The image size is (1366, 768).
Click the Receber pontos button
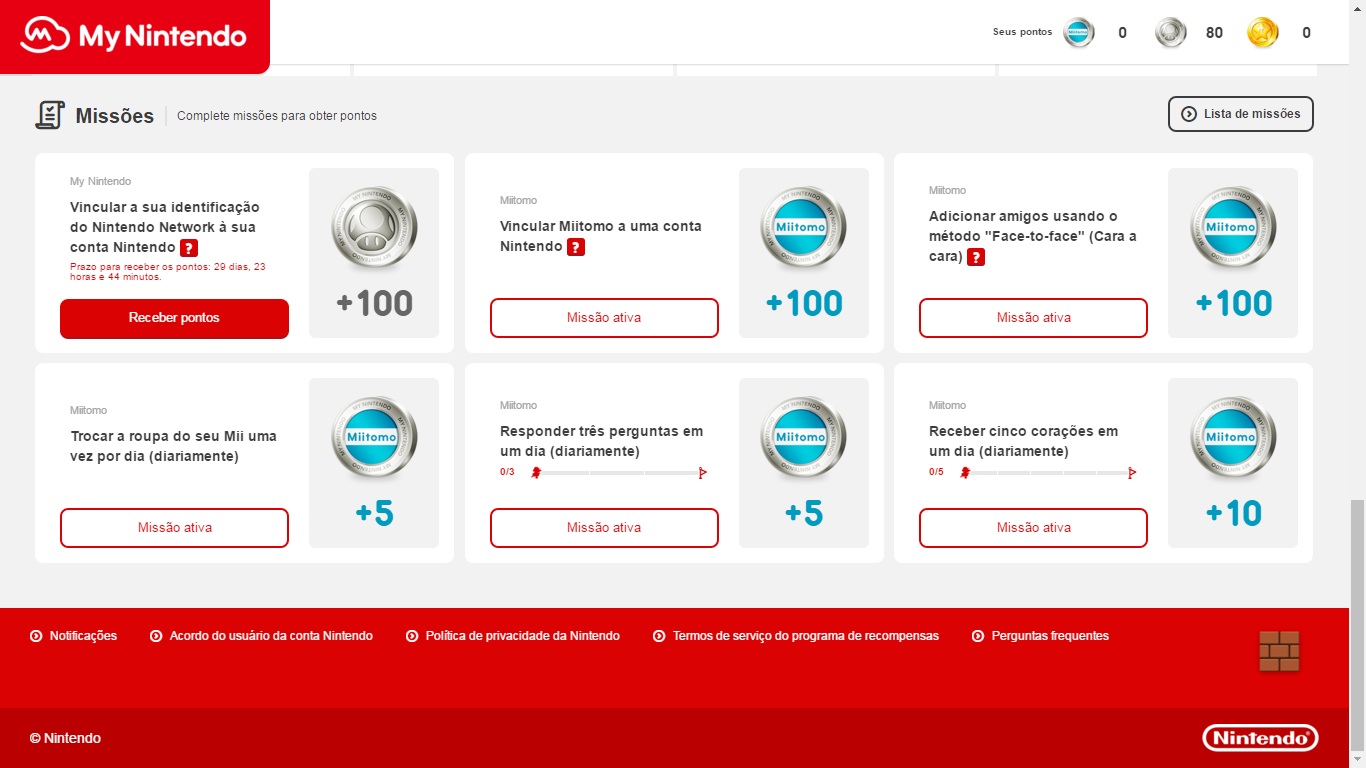pyautogui.click(x=174, y=318)
